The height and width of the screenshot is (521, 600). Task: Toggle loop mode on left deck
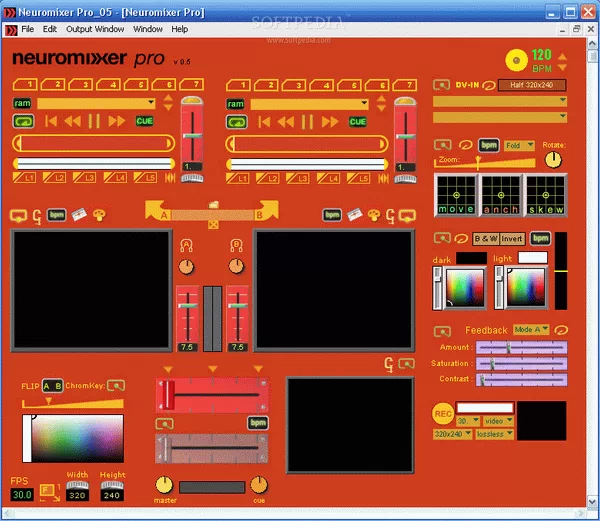coord(23,122)
